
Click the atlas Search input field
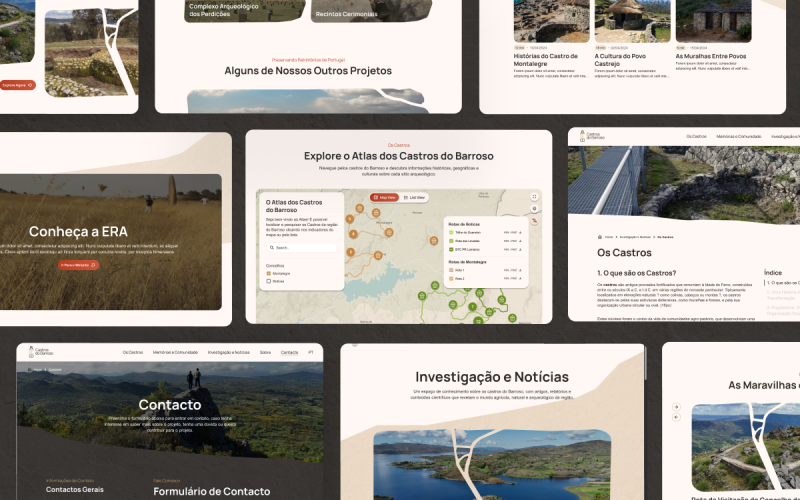tap(302, 247)
